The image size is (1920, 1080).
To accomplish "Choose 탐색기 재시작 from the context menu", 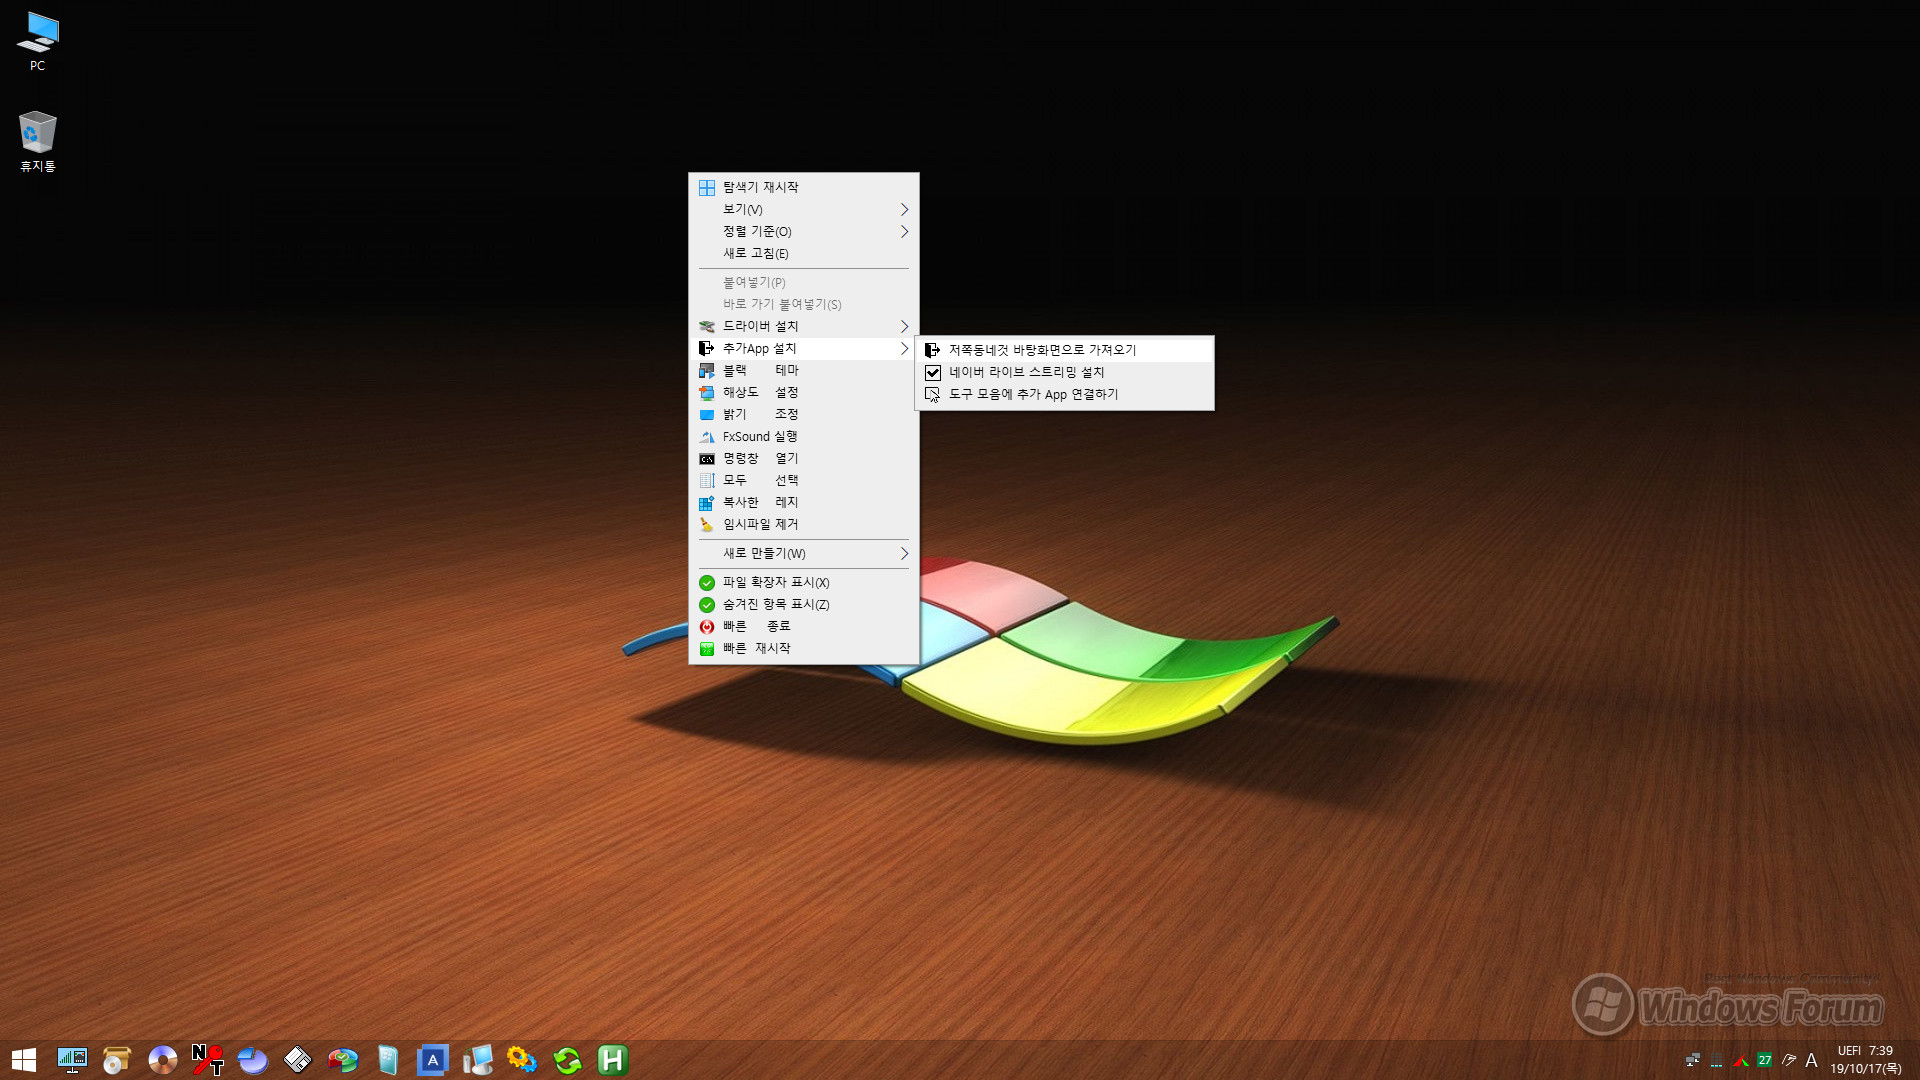I will [x=803, y=187].
